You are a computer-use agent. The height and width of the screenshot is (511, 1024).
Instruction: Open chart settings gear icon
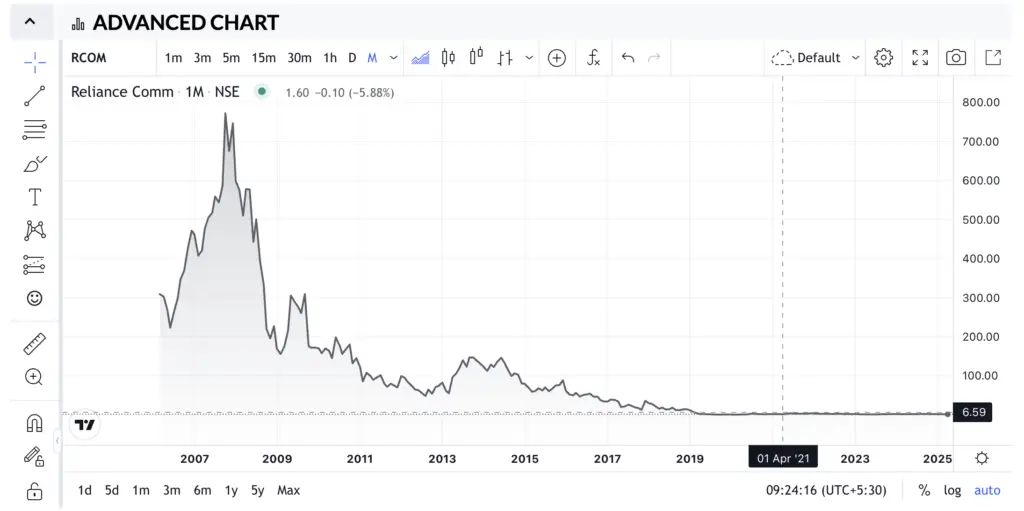point(883,57)
